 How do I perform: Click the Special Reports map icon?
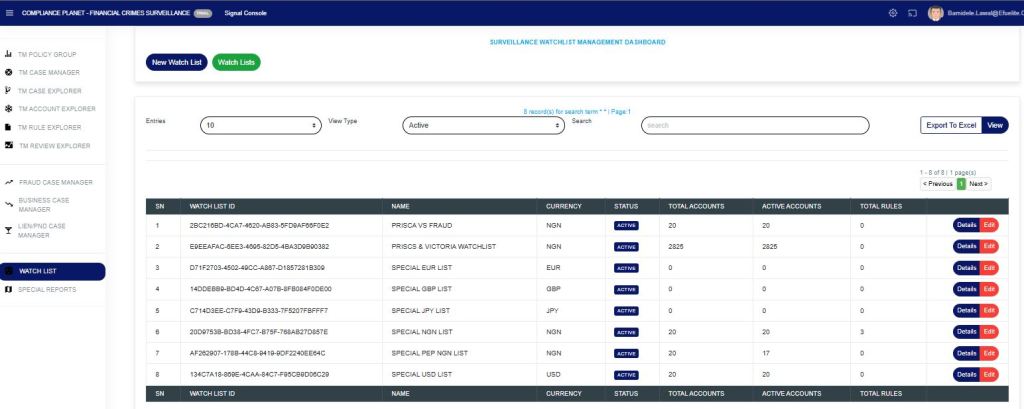click(x=9, y=290)
